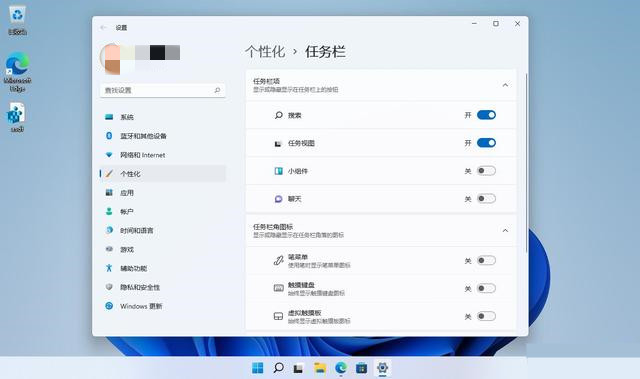
Task: Turn on the 触摸键盘 touch keyboard switch
Action: click(486, 288)
